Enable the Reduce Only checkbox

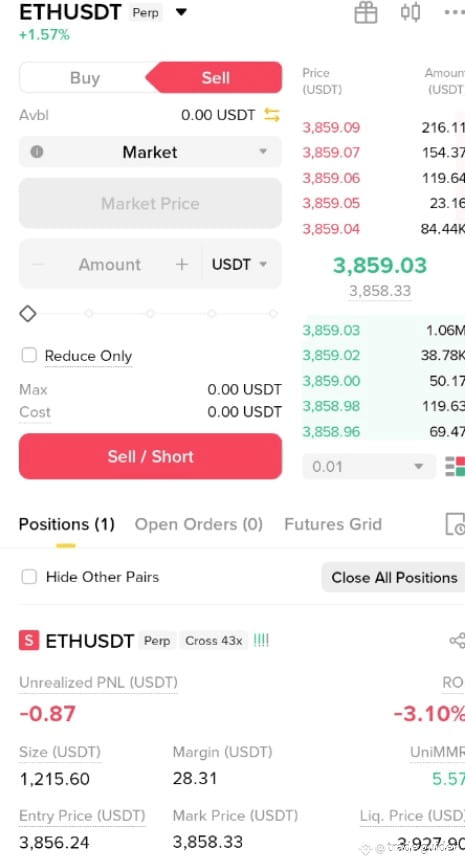point(29,355)
